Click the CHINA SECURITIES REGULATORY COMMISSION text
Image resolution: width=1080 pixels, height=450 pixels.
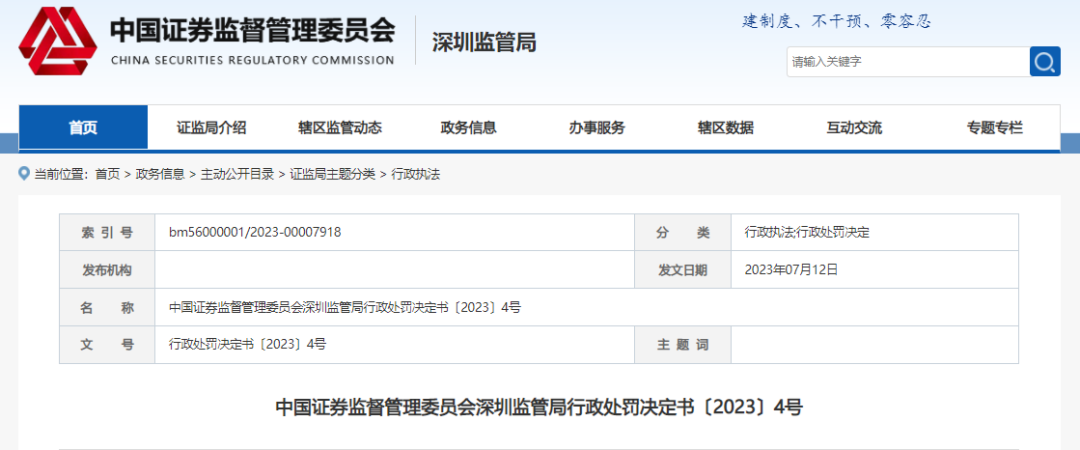[253, 60]
